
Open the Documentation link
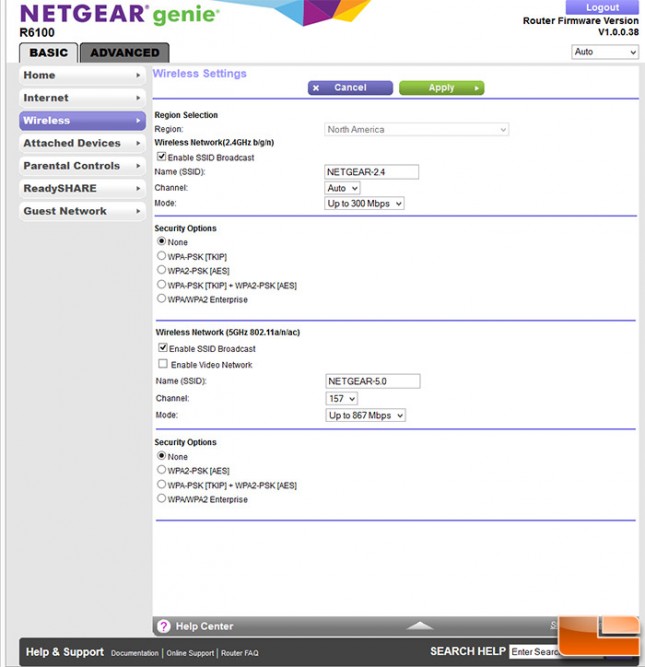pos(134,653)
